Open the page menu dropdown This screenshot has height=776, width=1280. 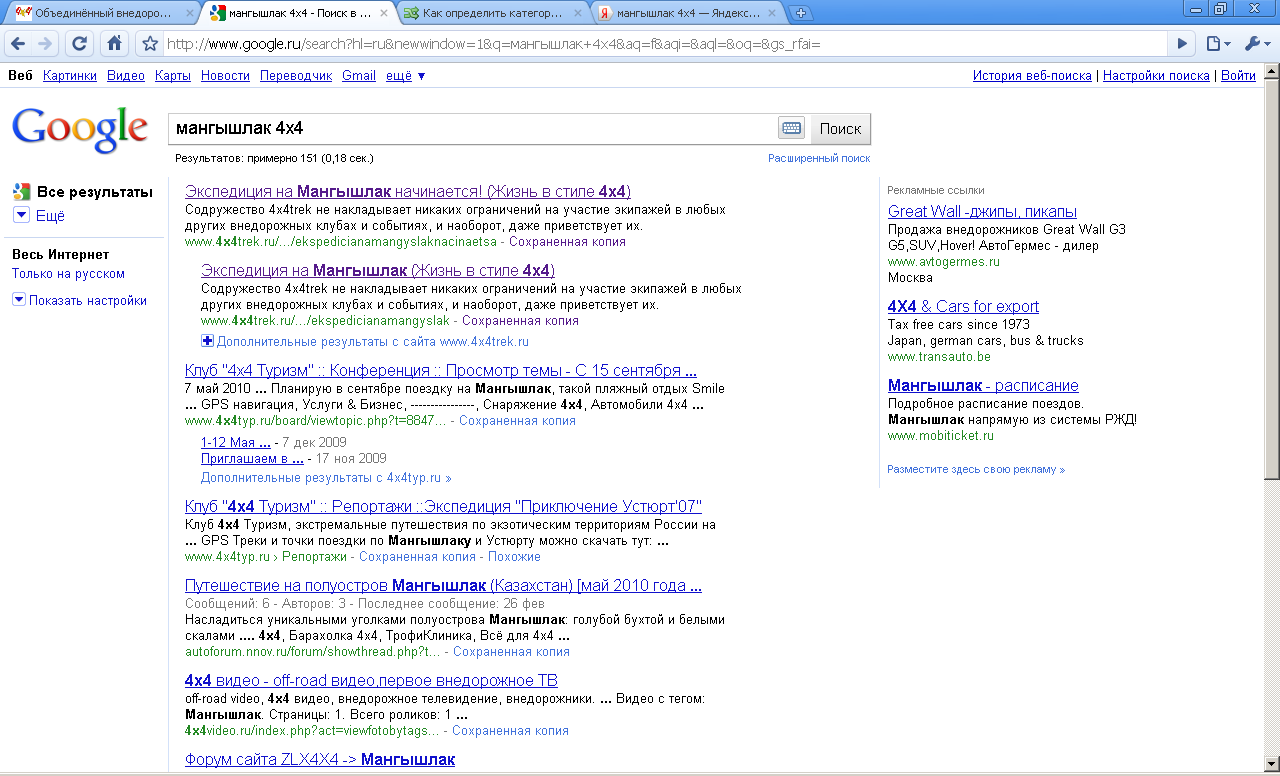(x=1217, y=44)
